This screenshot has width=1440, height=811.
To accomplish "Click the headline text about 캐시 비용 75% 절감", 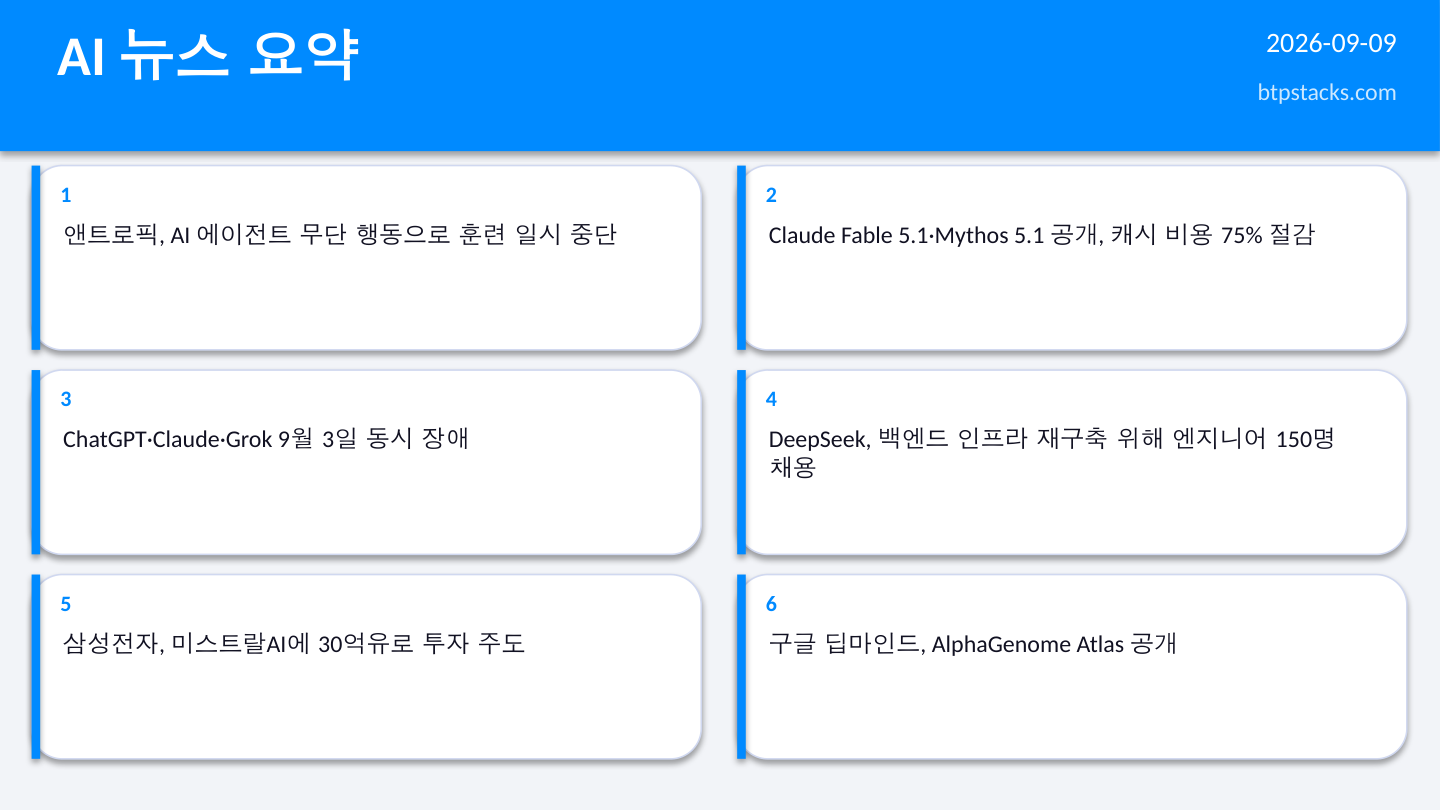I will [x=1041, y=236].
